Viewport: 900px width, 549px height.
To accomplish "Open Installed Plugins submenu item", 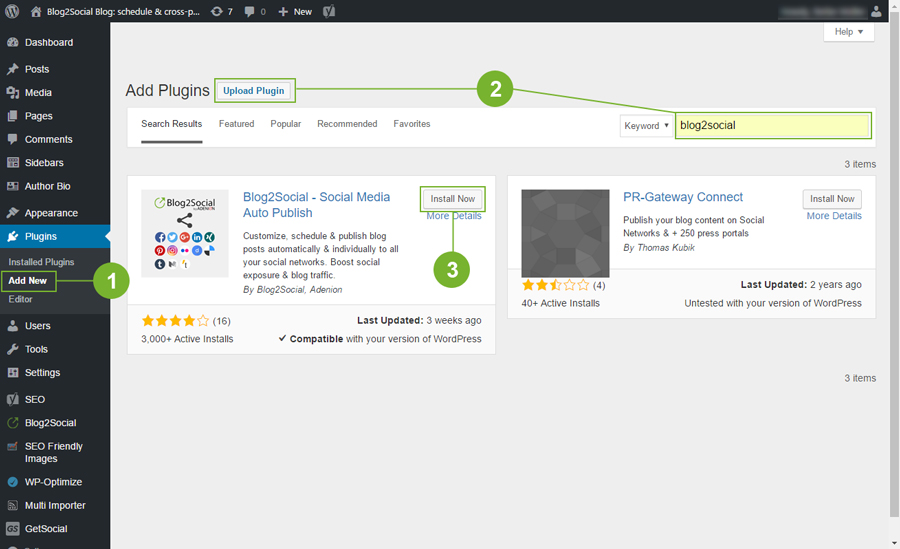I will (41, 262).
